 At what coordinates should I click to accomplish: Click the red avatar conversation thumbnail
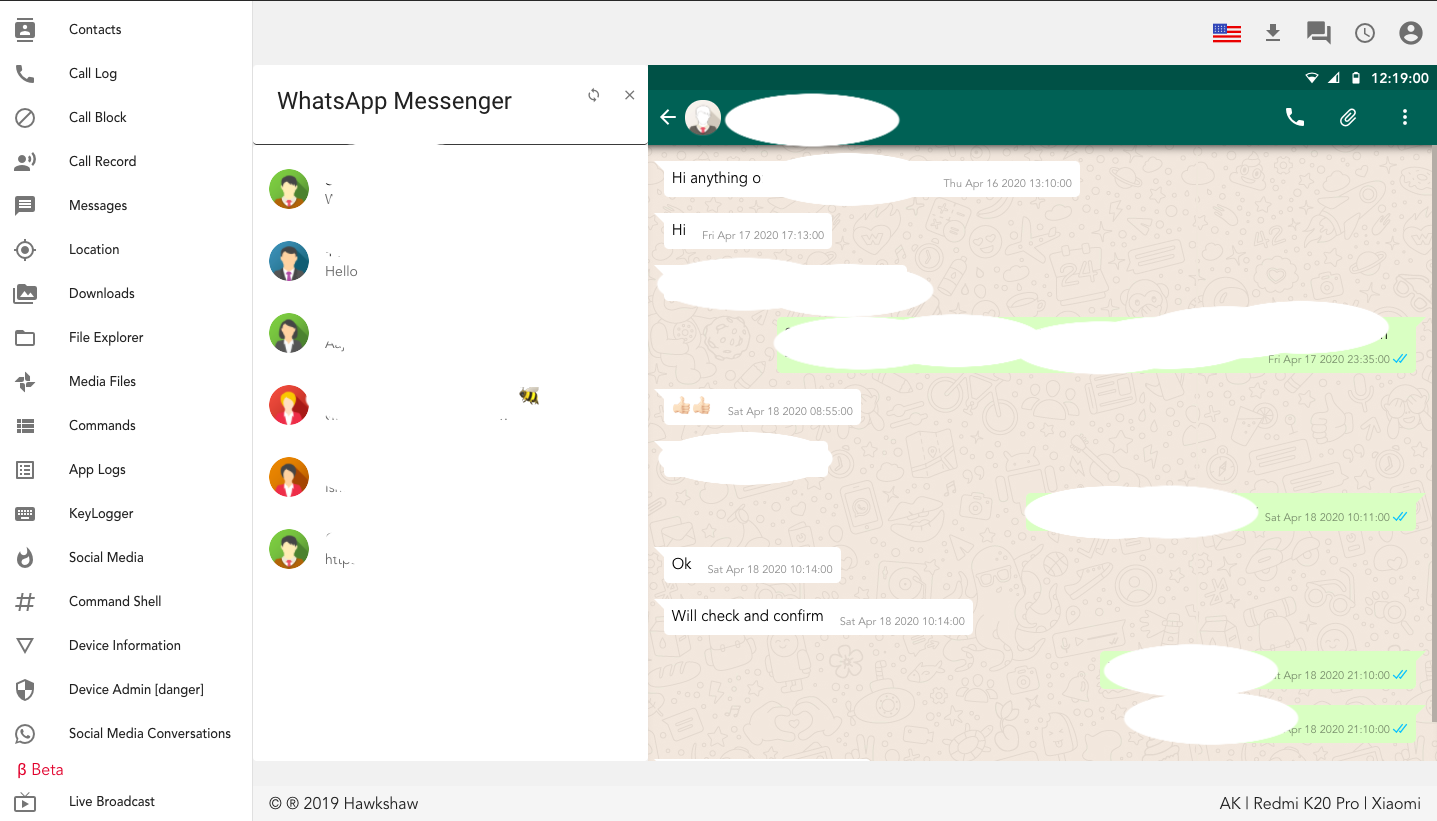click(289, 405)
